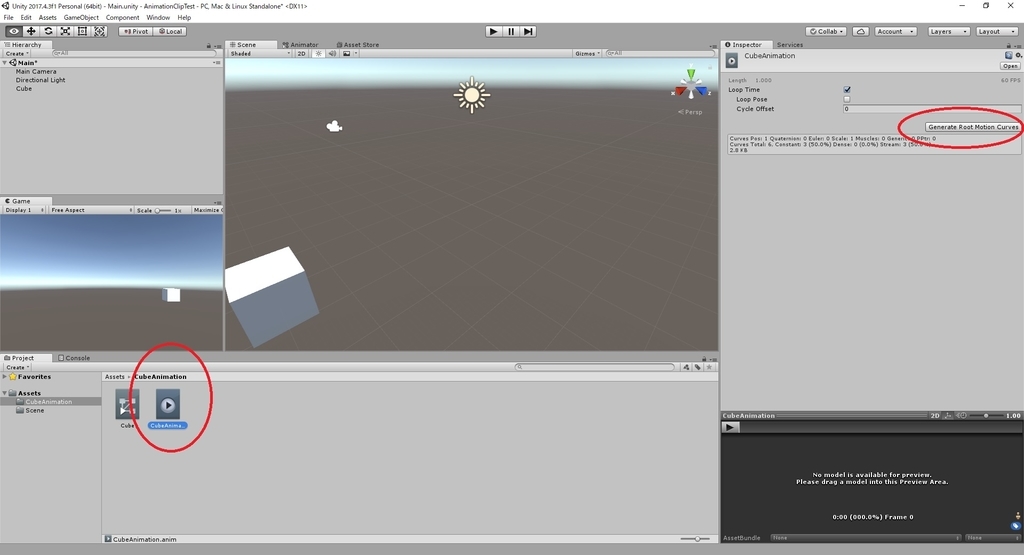
Task: Click the preview play button in Inspector
Action: (x=730, y=427)
